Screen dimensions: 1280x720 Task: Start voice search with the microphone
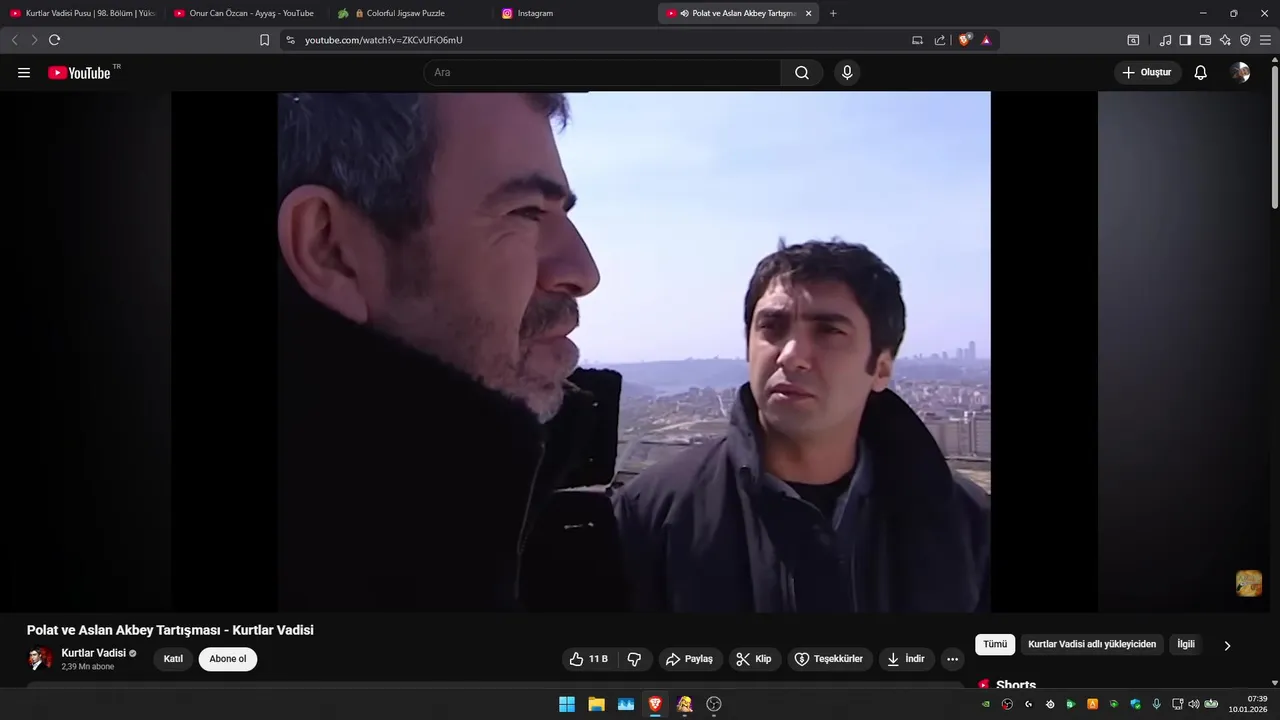847,73
